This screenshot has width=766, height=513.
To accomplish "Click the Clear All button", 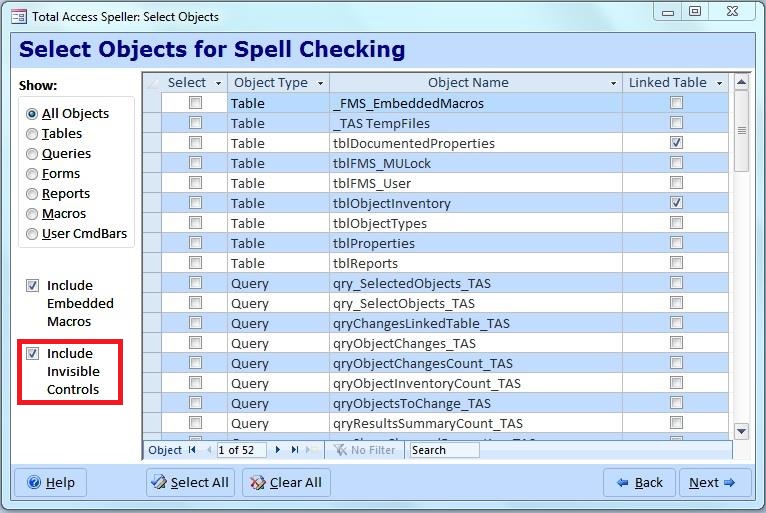I will tap(286, 483).
